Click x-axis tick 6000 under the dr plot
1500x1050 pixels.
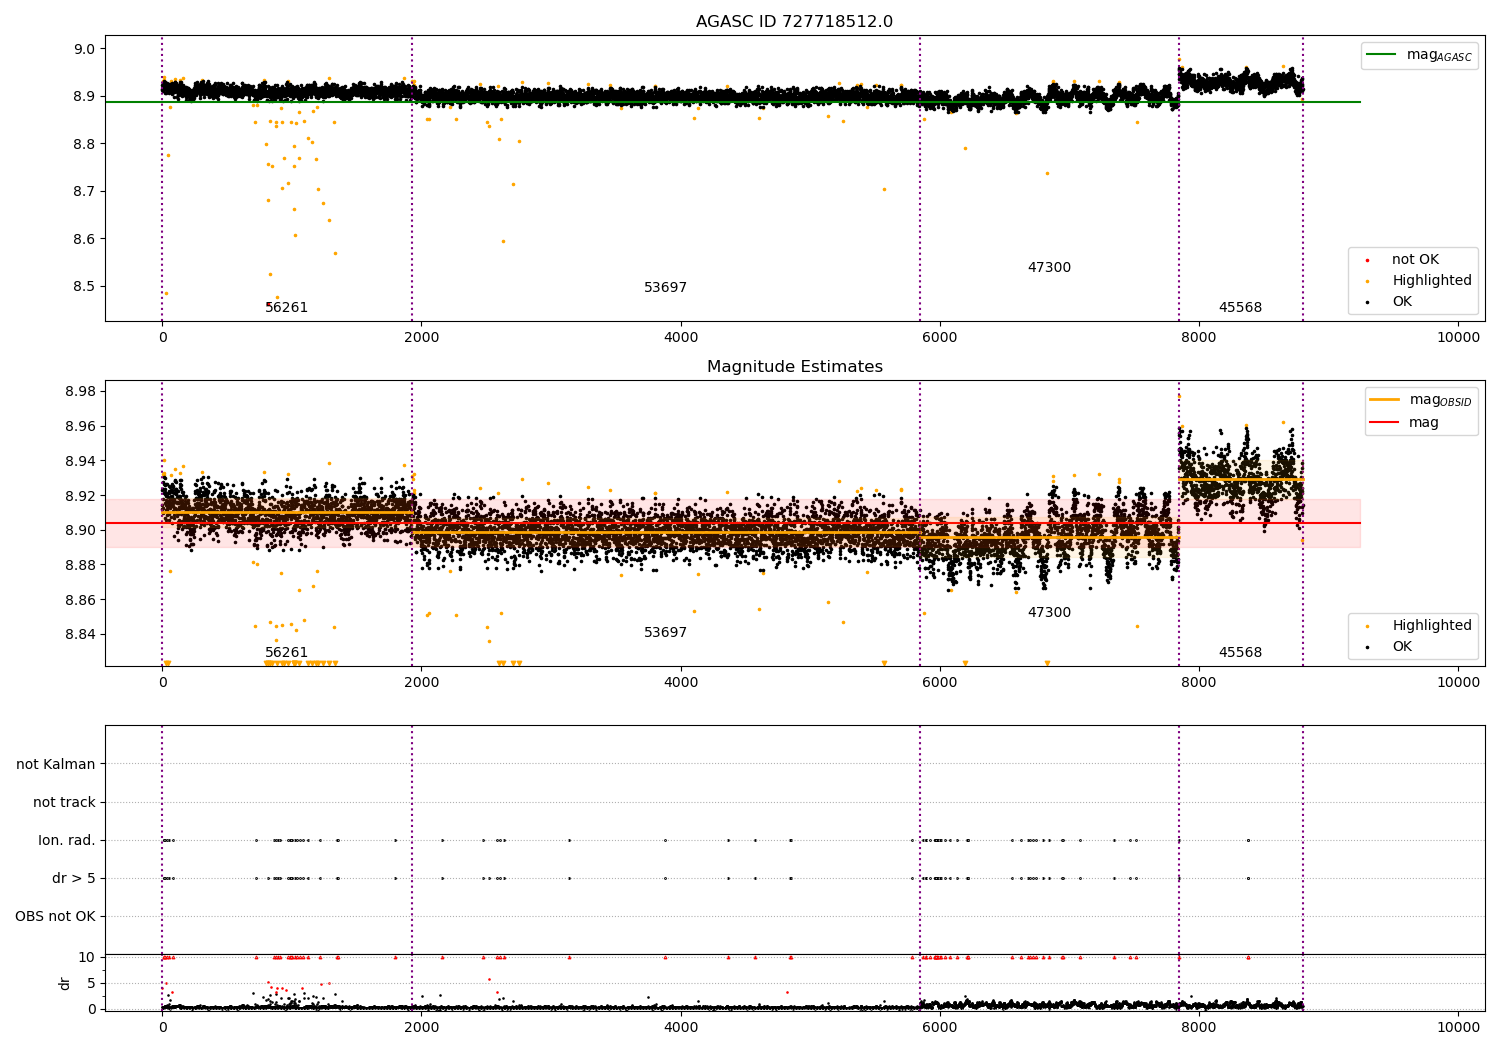pos(940,1027)
